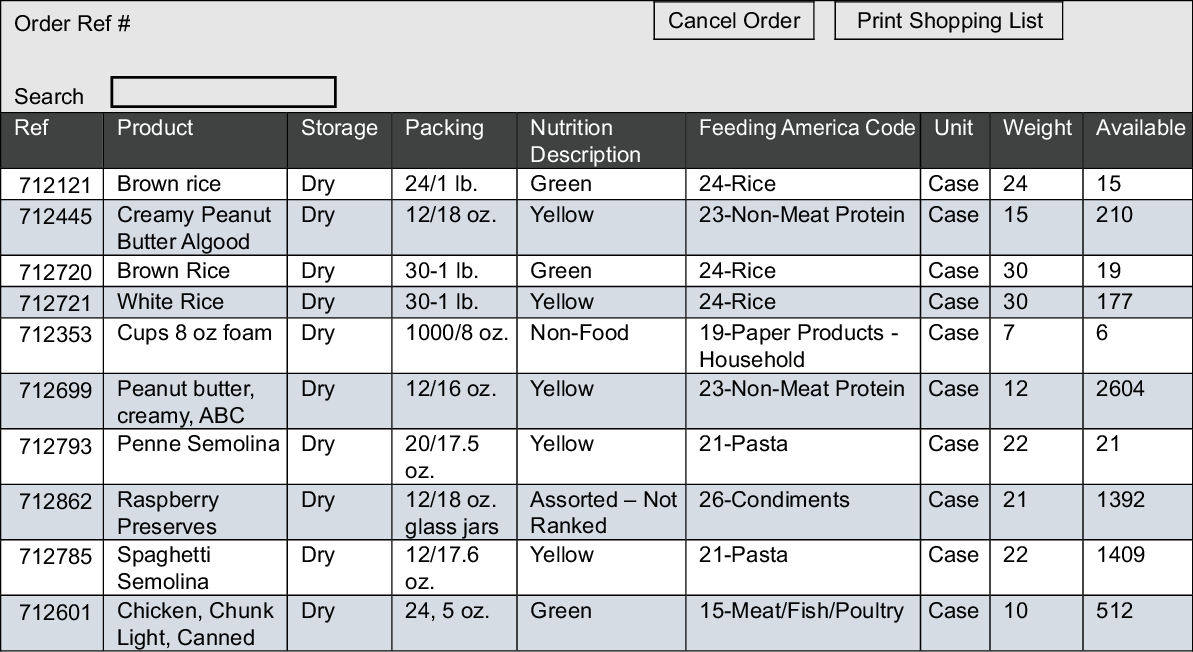Focus the Search input field
Screen dimensions: 1193x652
223,93
